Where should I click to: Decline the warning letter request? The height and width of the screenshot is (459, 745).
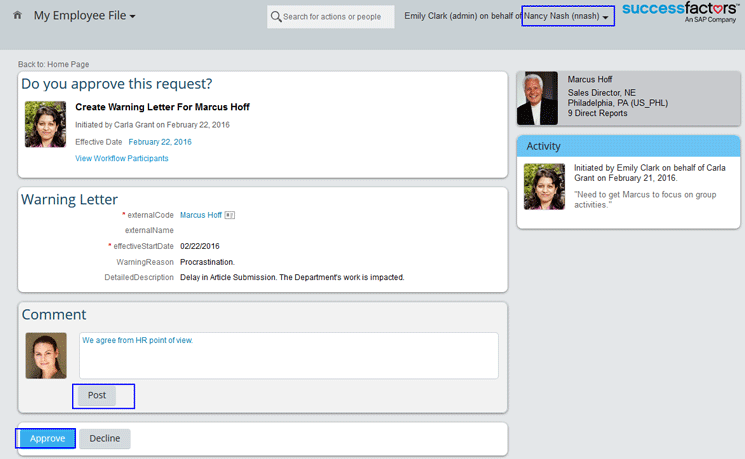pos(105,438)
